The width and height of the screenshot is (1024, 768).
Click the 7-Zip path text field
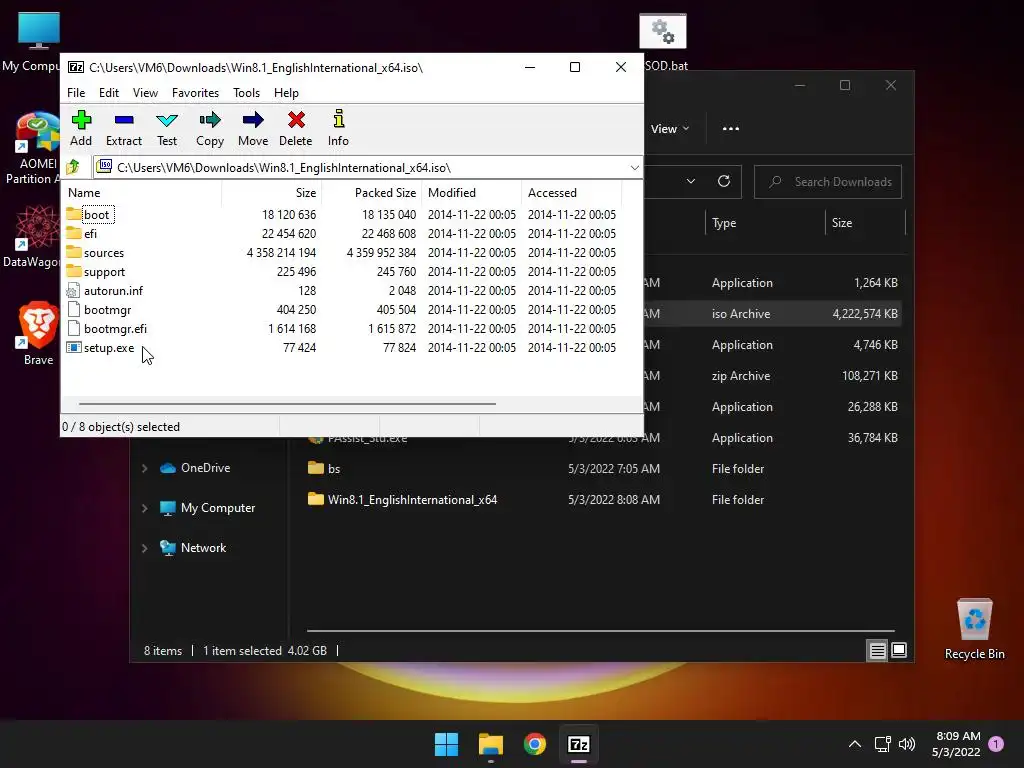tap(362, 168)
